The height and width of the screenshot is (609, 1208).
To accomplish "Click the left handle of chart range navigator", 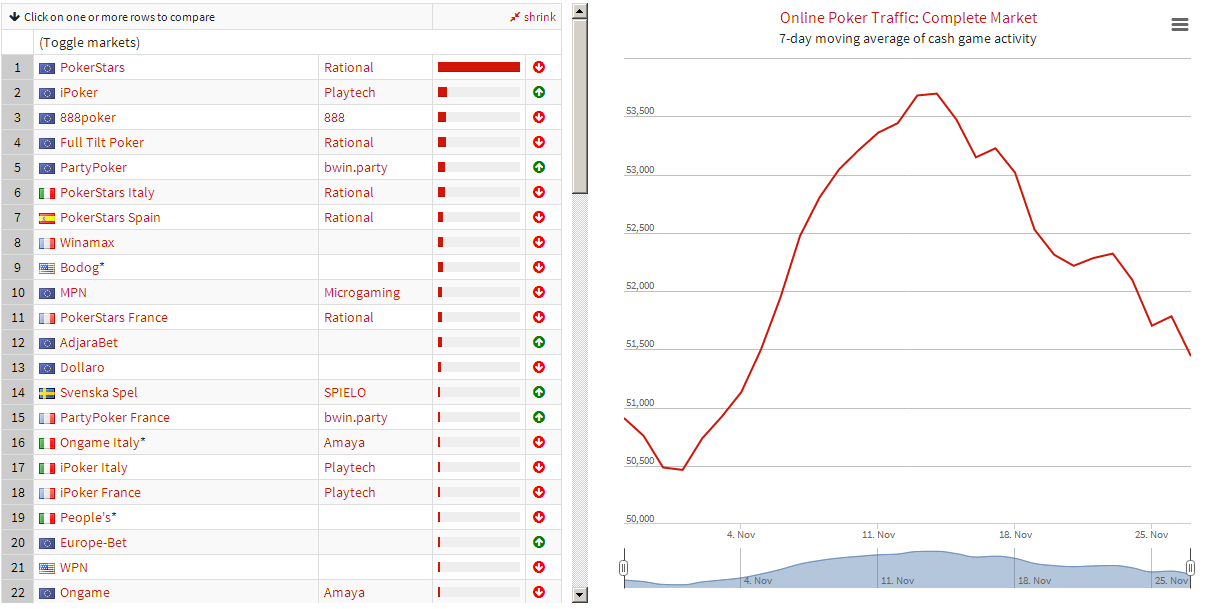I will coord(624,568).
